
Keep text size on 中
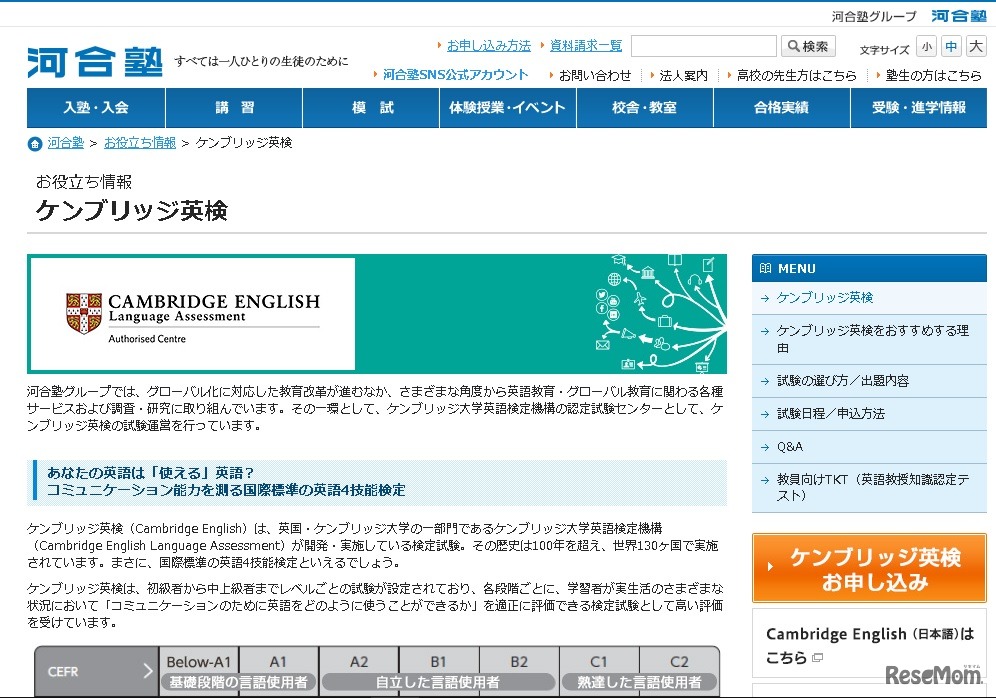[x=950, y=47]
